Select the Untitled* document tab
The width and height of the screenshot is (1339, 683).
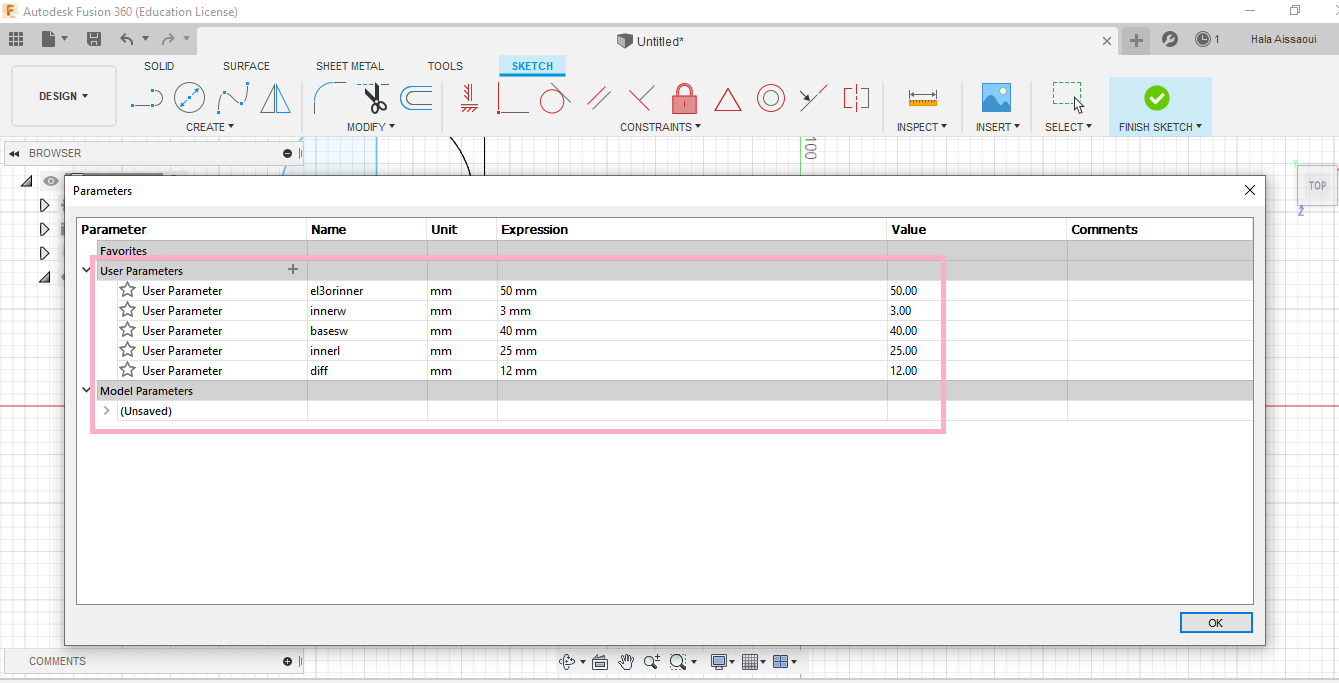pyautogui.click(x=650, y=41)
